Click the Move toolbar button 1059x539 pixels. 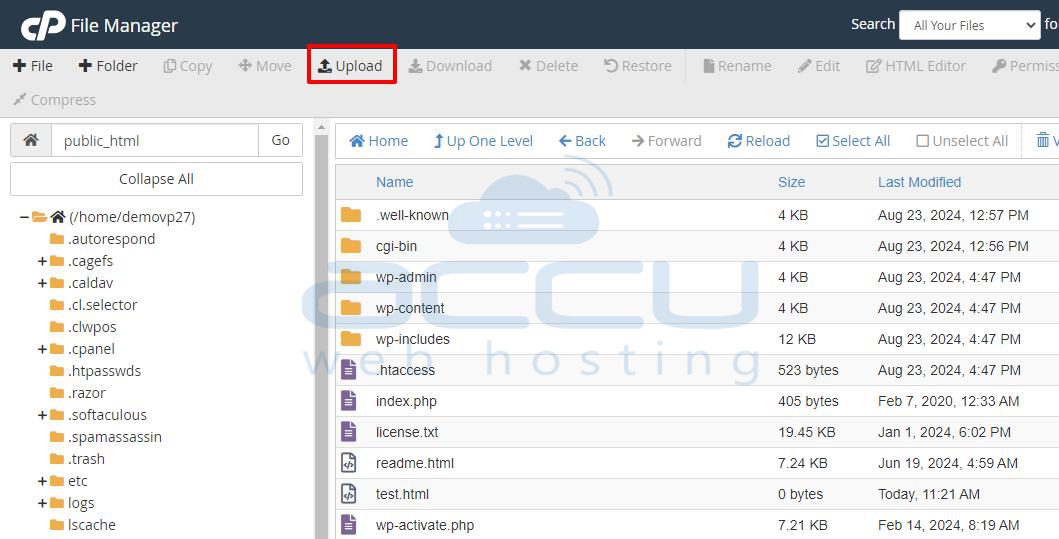pos(265,66)
